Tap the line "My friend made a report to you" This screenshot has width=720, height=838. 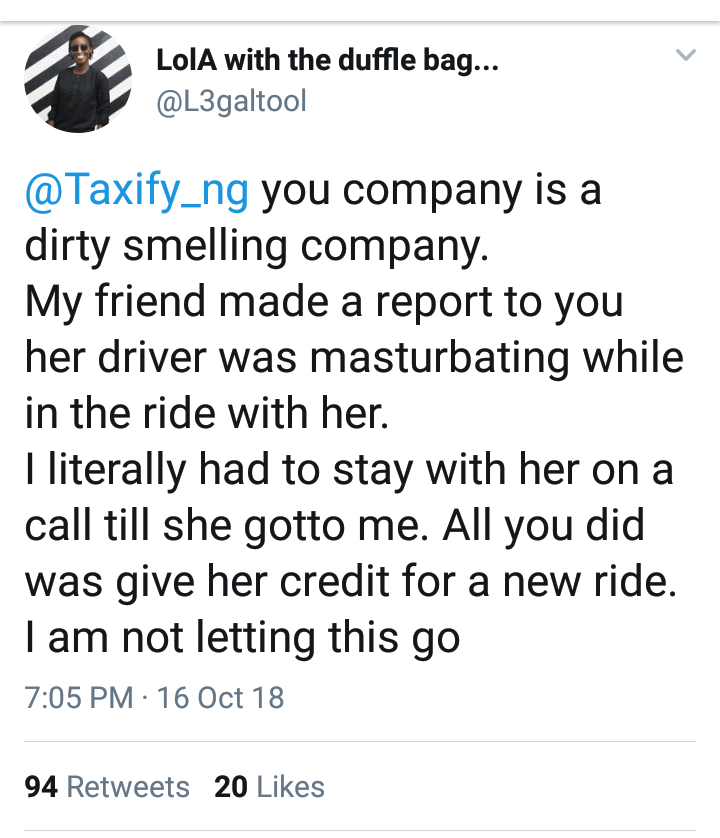click(323, 302)
